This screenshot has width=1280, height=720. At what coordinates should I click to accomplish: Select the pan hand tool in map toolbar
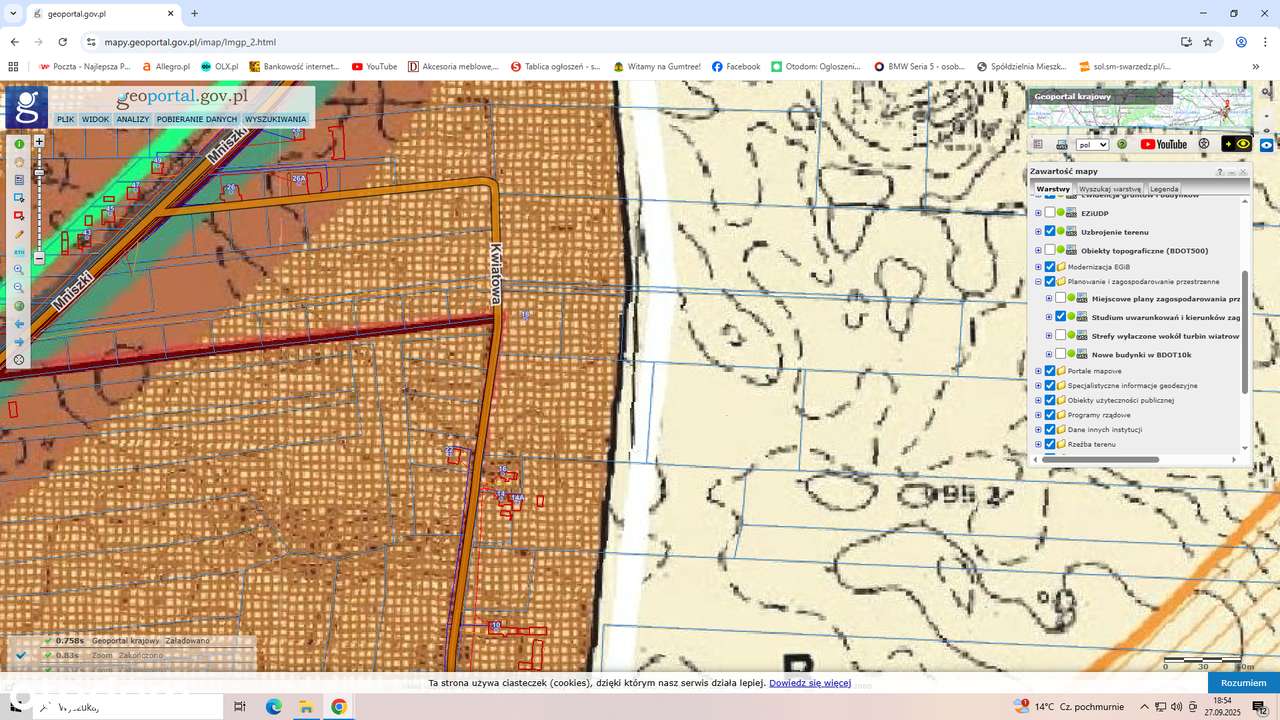click(19, 162)
